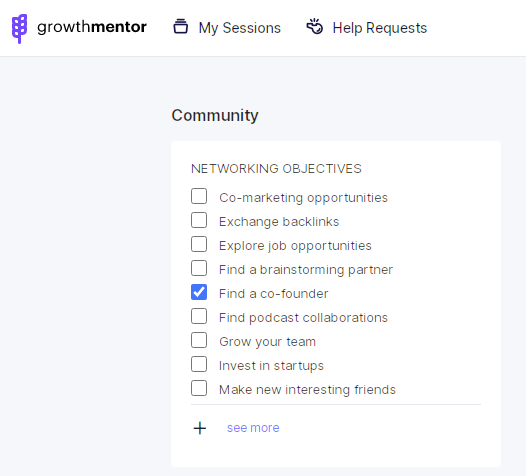Check the Find podcast collaborations checkbox
526x476 pixels.
199,316
